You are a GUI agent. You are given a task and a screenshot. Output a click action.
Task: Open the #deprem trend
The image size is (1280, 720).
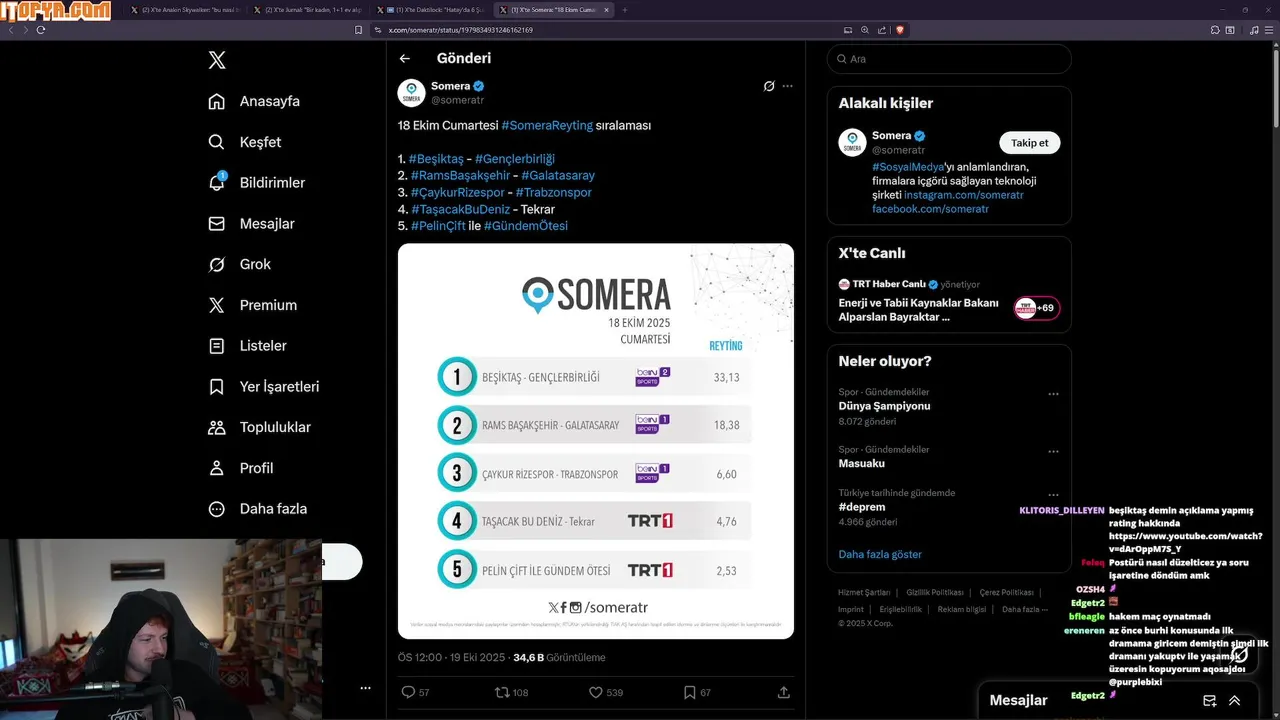click(863, 507)
